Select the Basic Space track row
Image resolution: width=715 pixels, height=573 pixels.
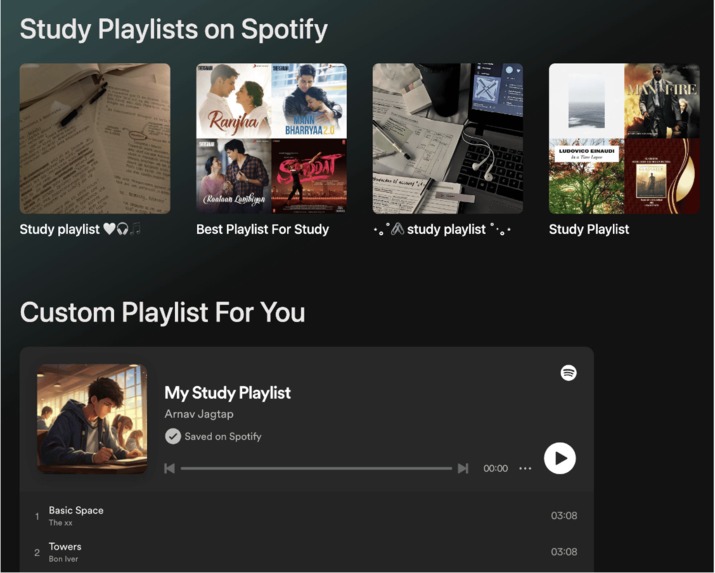306,516
